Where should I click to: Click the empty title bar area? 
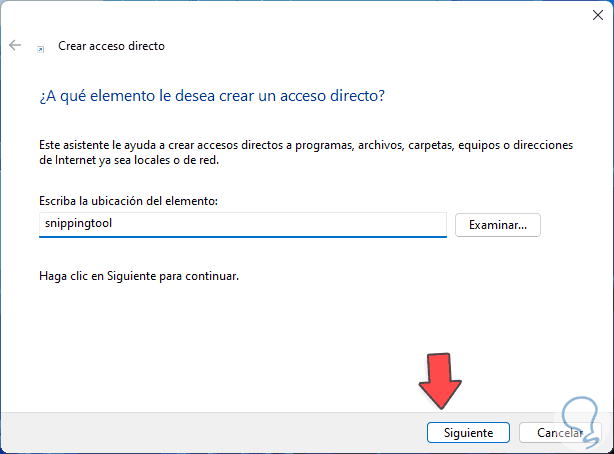click(x=300, y=15)
